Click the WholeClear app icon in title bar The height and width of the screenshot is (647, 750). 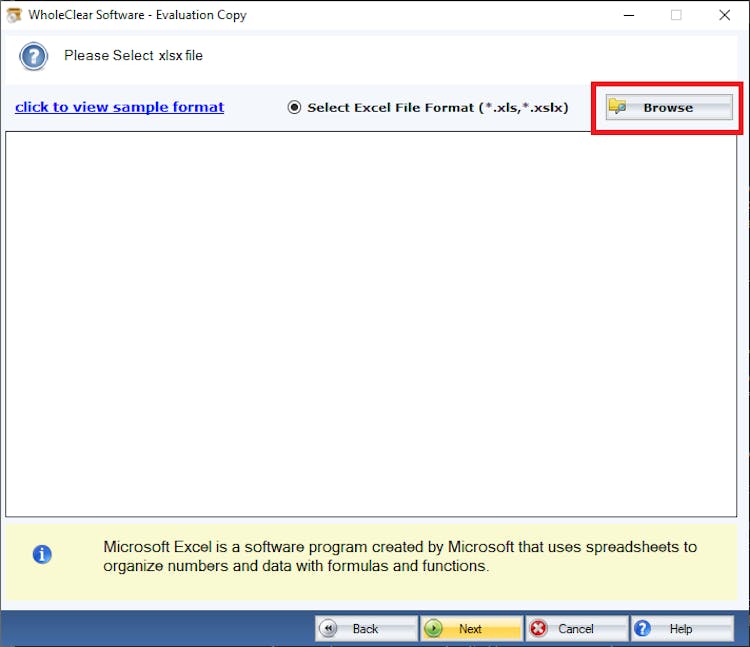(x=14, y=15)
